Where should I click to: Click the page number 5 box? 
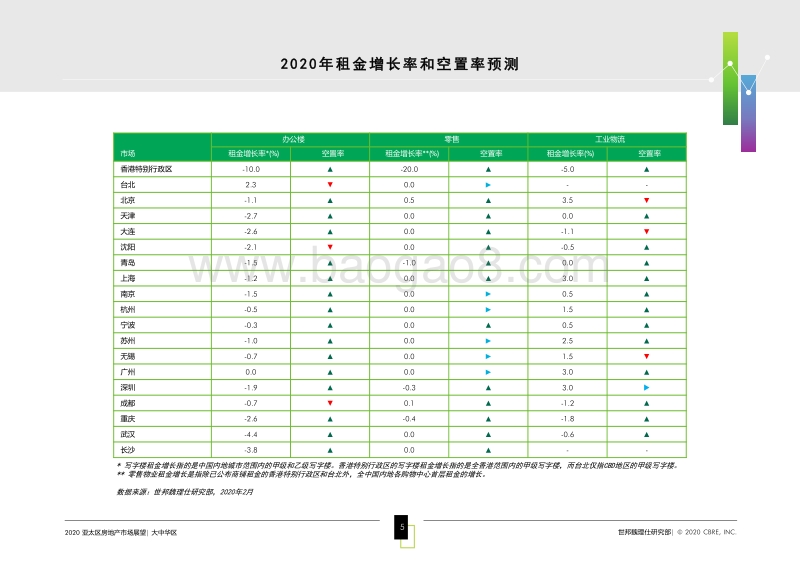point(402,527)
